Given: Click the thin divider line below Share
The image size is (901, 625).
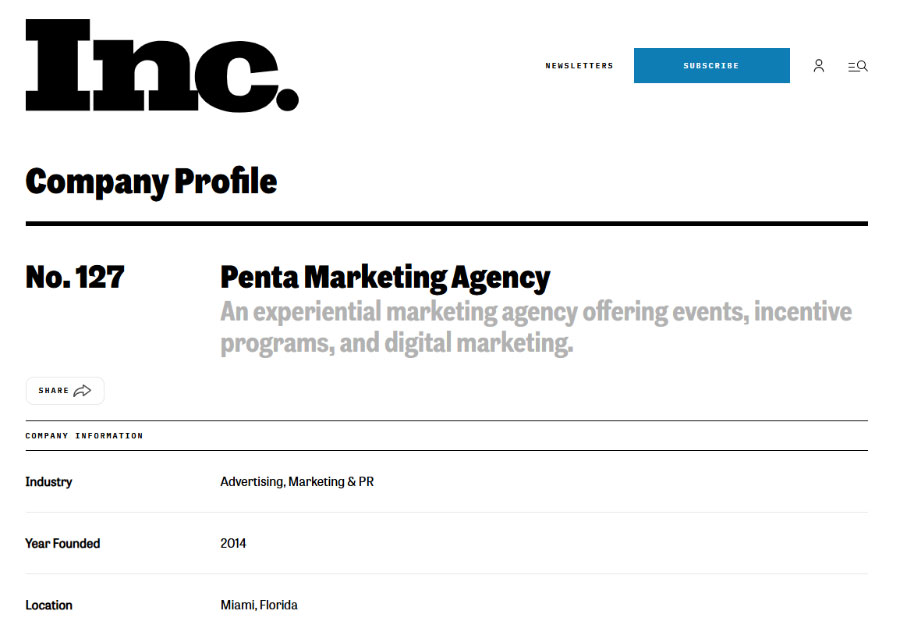Looking at the screenshot, I should pyautogui.click(x=446, y=421).
